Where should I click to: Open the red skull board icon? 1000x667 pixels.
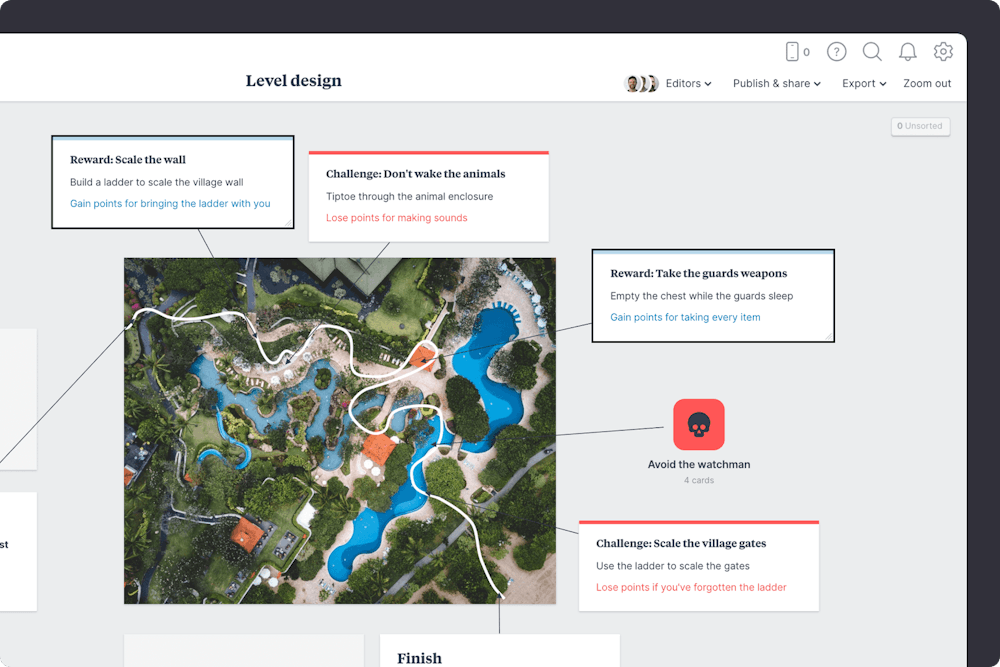point(698,424)
